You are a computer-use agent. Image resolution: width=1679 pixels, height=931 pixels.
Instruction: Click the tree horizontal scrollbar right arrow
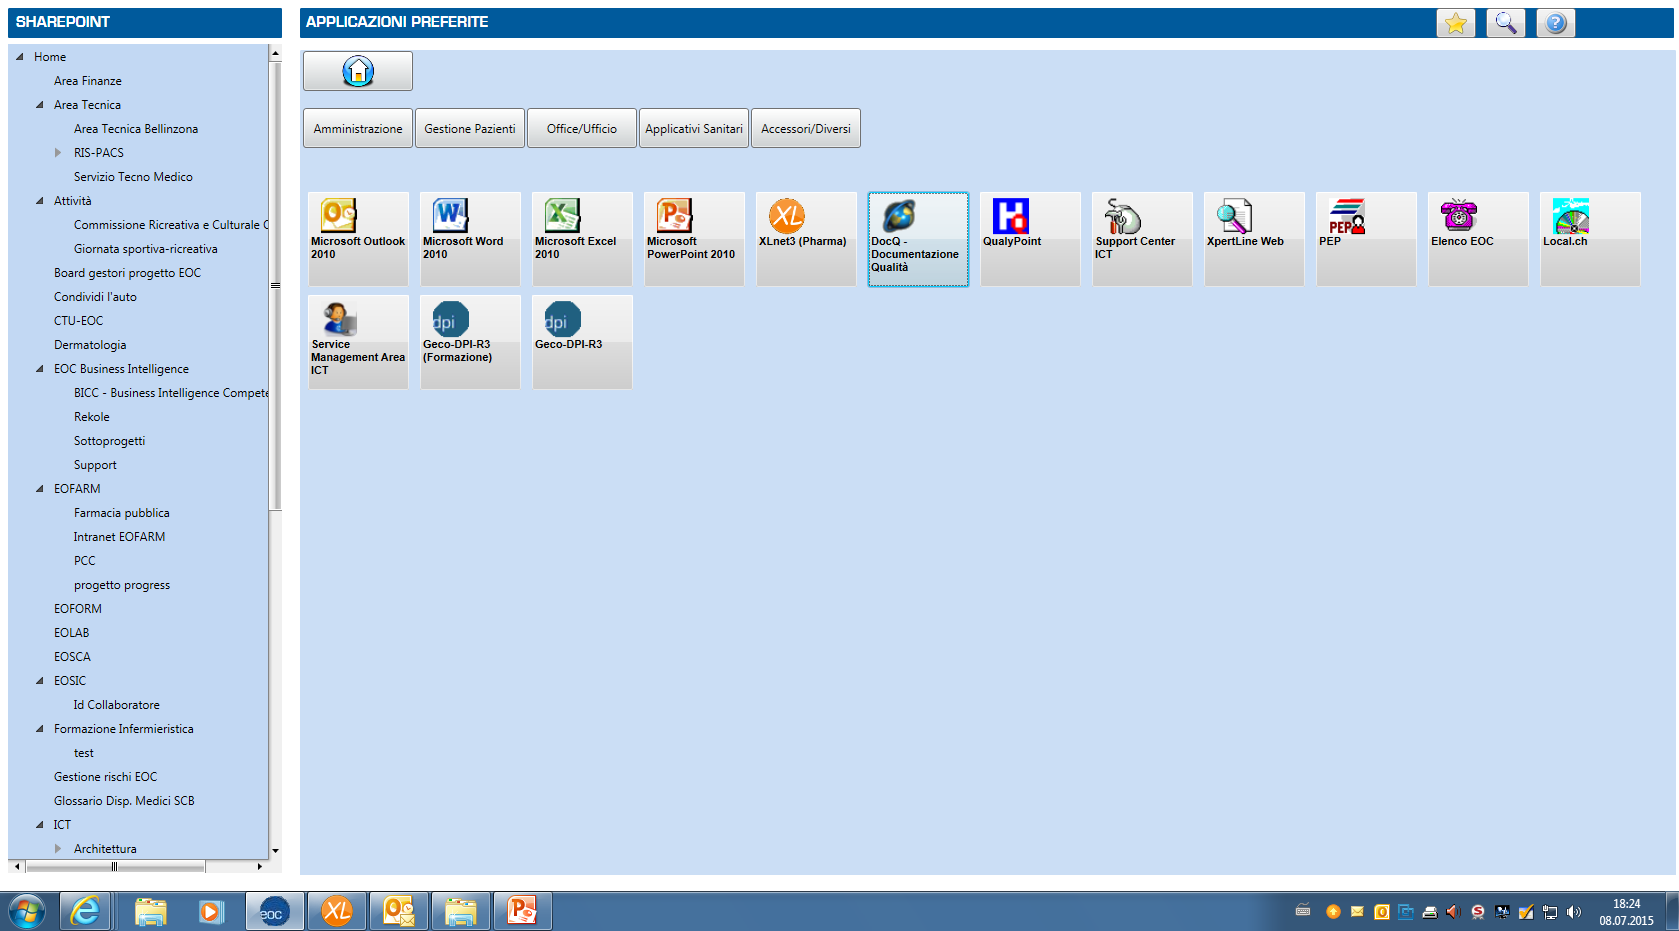260,866
